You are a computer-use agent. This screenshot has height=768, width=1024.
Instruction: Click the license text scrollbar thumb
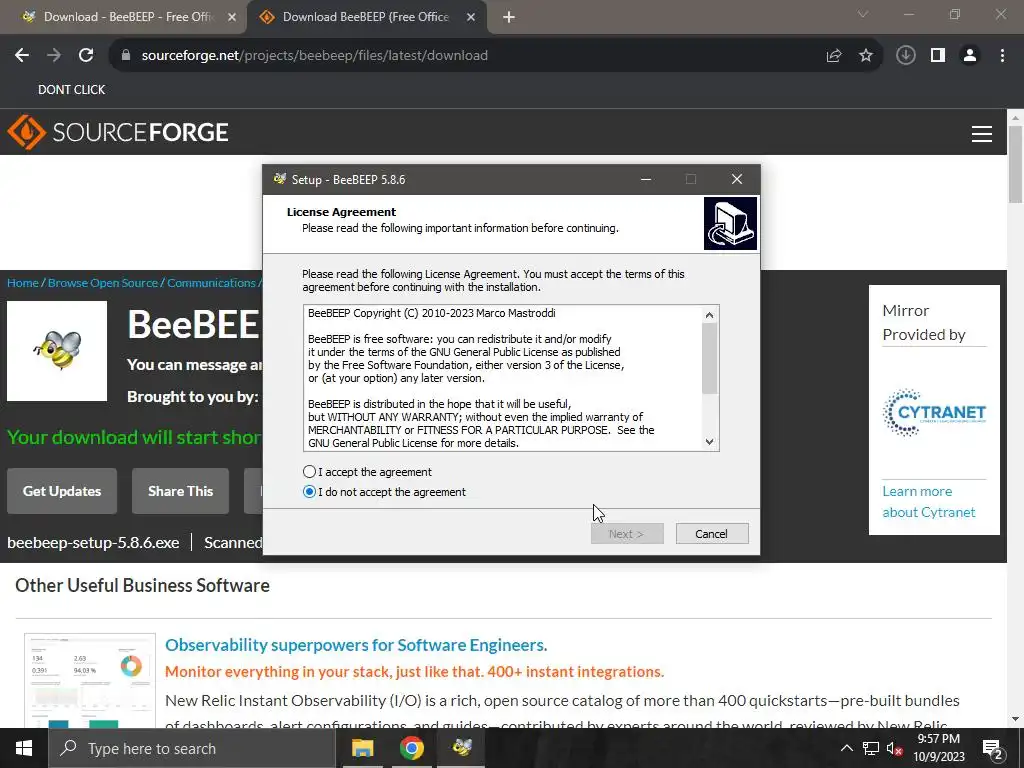click(x=709, y=359)
